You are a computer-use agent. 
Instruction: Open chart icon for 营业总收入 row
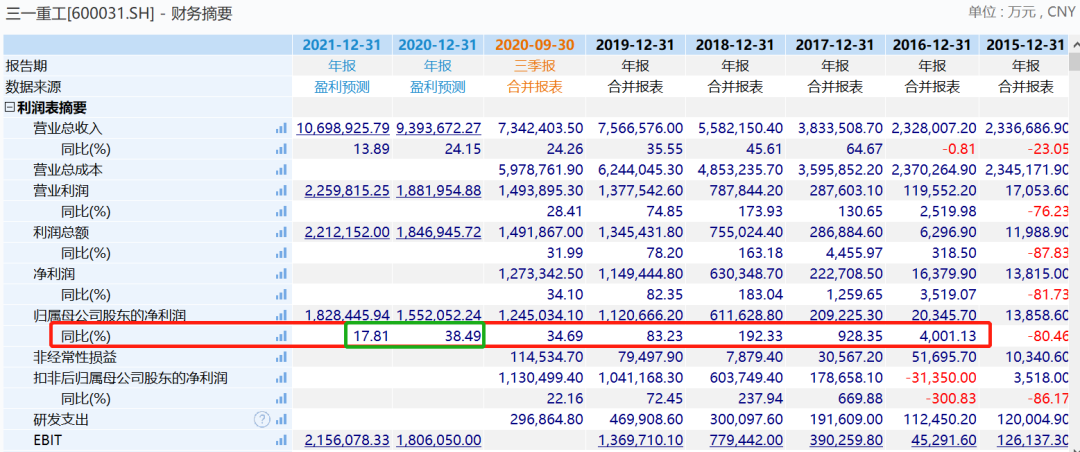(x=281, y=128)
